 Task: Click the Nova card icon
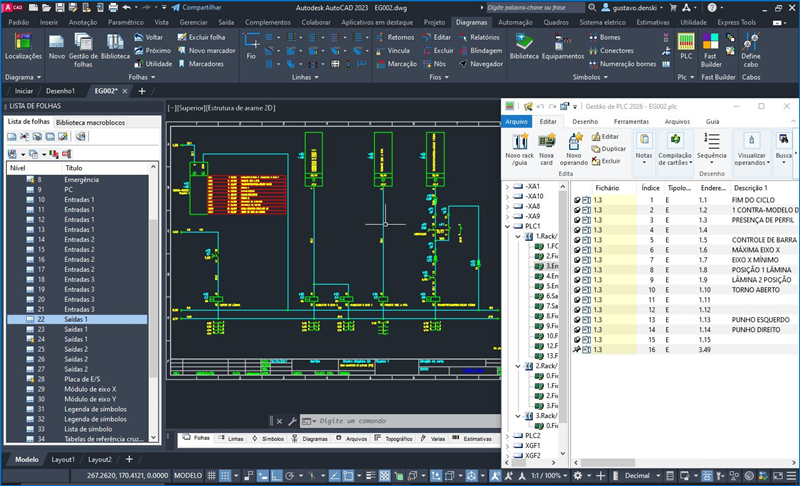[547, 145]
